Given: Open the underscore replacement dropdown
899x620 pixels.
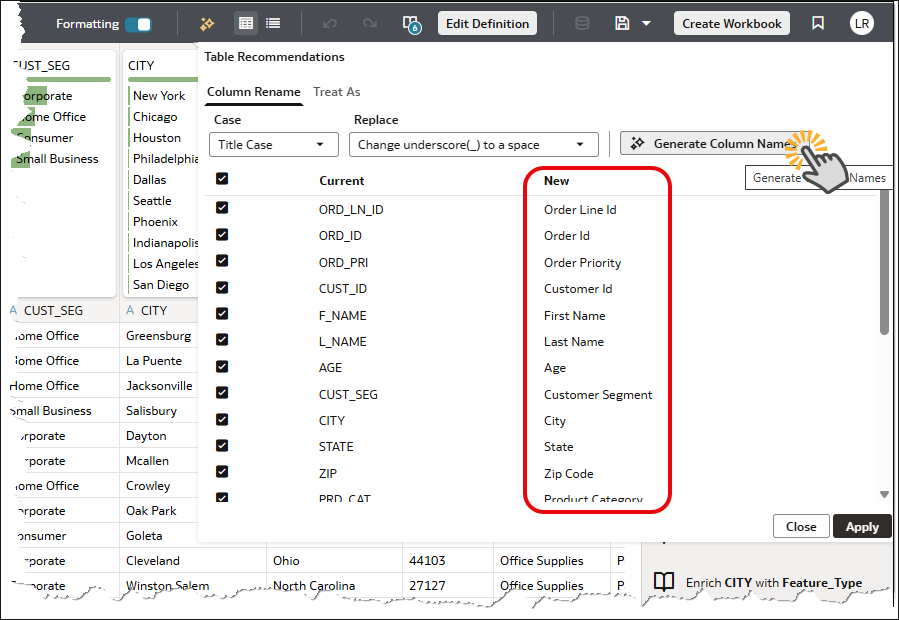Looking at the screenshot, I should coord(473,144).
